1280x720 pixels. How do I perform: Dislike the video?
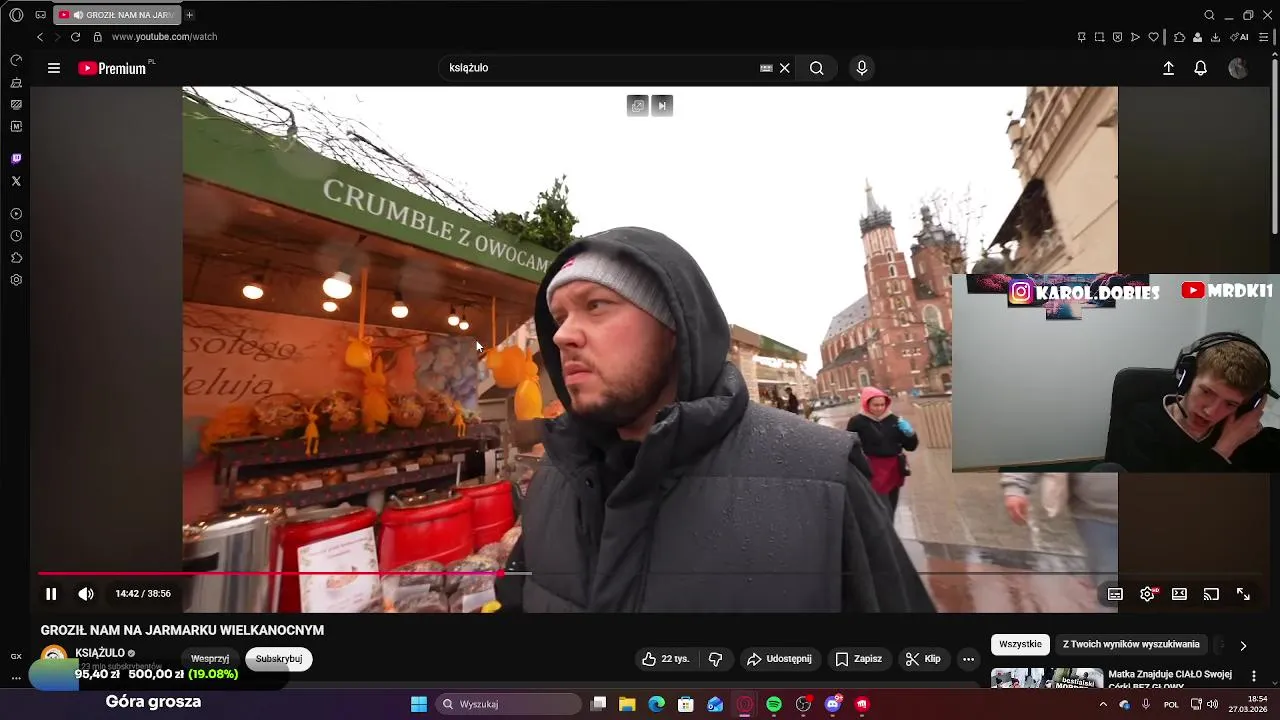pyautogui.click(x=715, y=659)
